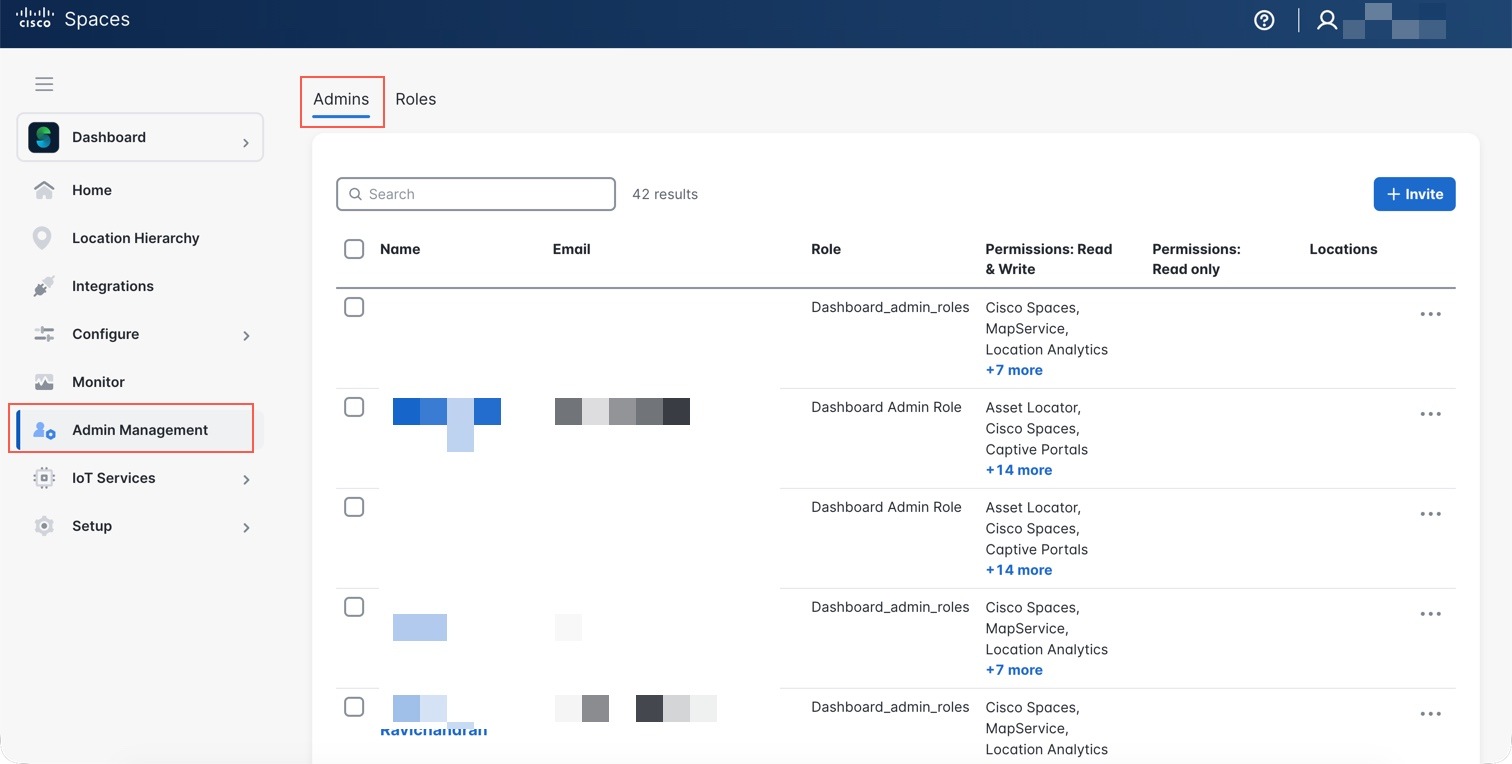This screenshot has width=1512, height=764.
Task: Open Integrations via its plug icon
Action: (44, 286)
